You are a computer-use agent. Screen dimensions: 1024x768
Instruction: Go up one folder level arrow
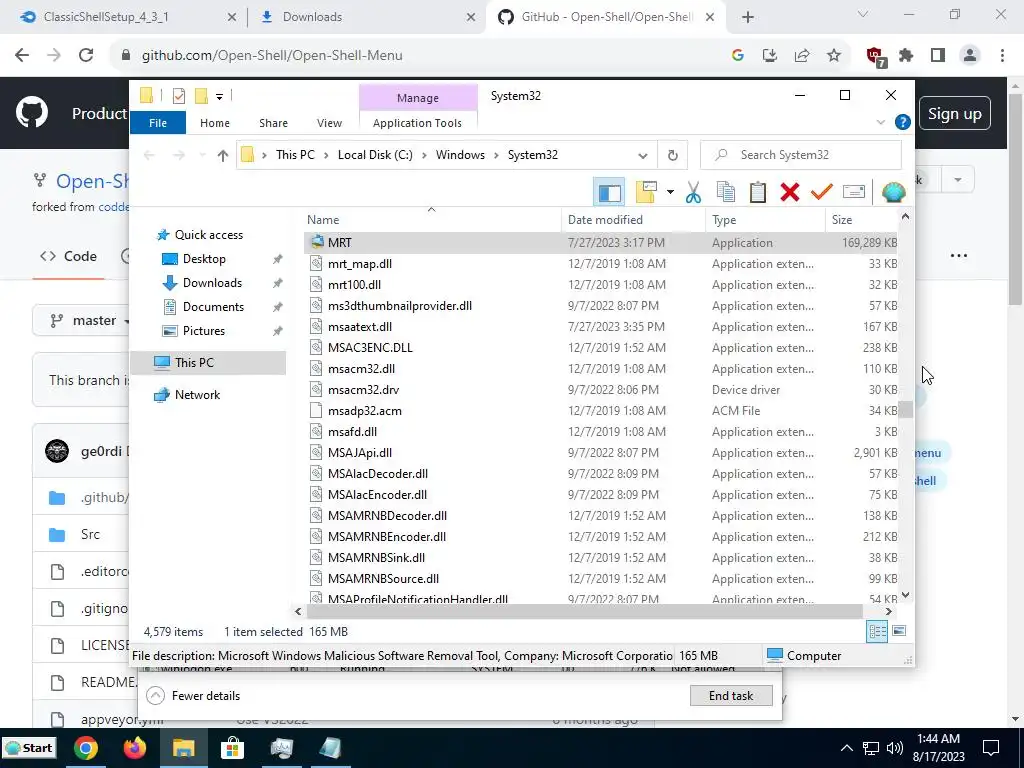click(x=223, y=155)
